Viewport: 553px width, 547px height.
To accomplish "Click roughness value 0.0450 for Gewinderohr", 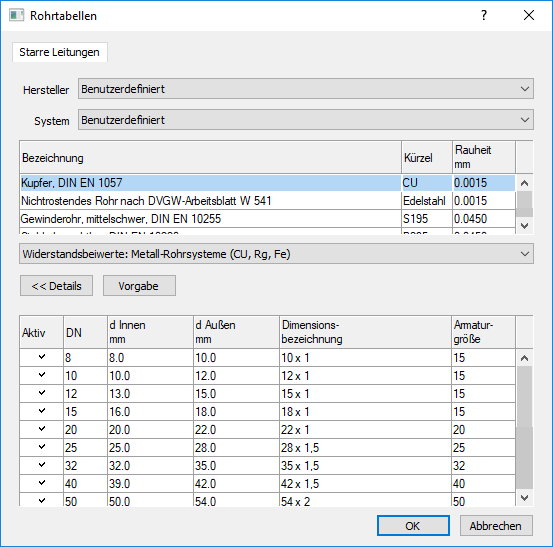I will coord(484,219).
